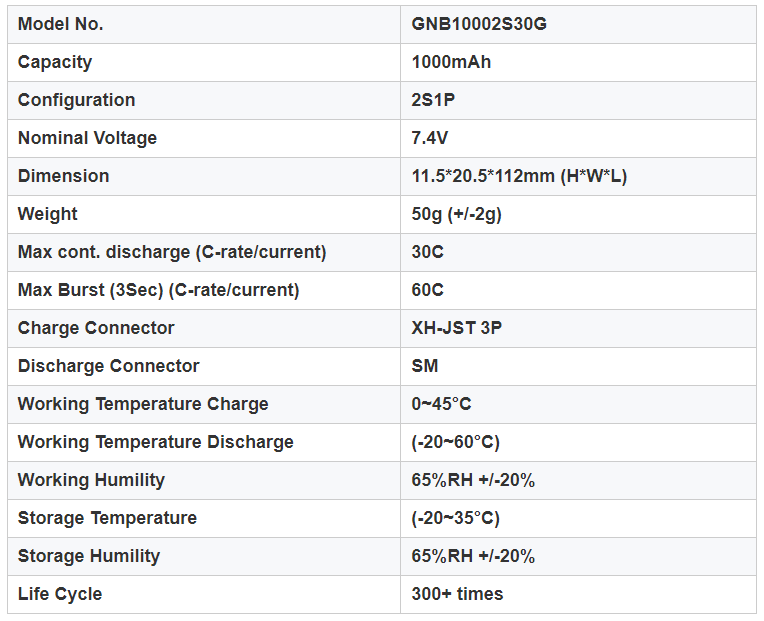Click the Nominal Voltage label

point(87,138)
